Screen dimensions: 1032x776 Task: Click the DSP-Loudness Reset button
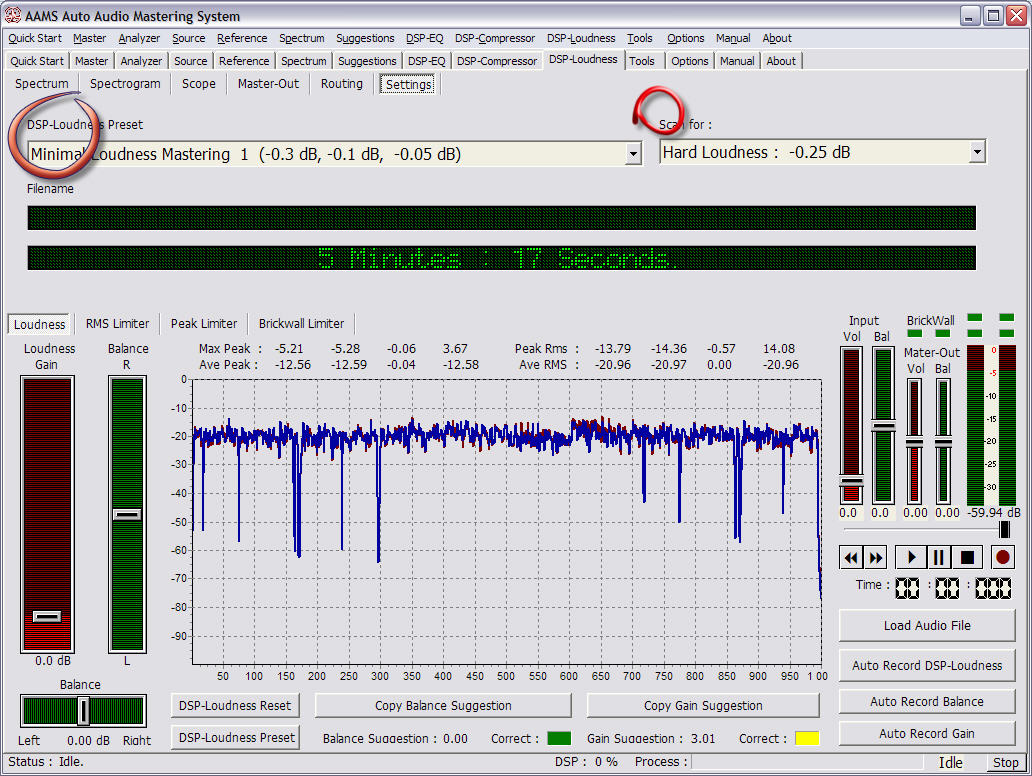pos(235,706)
